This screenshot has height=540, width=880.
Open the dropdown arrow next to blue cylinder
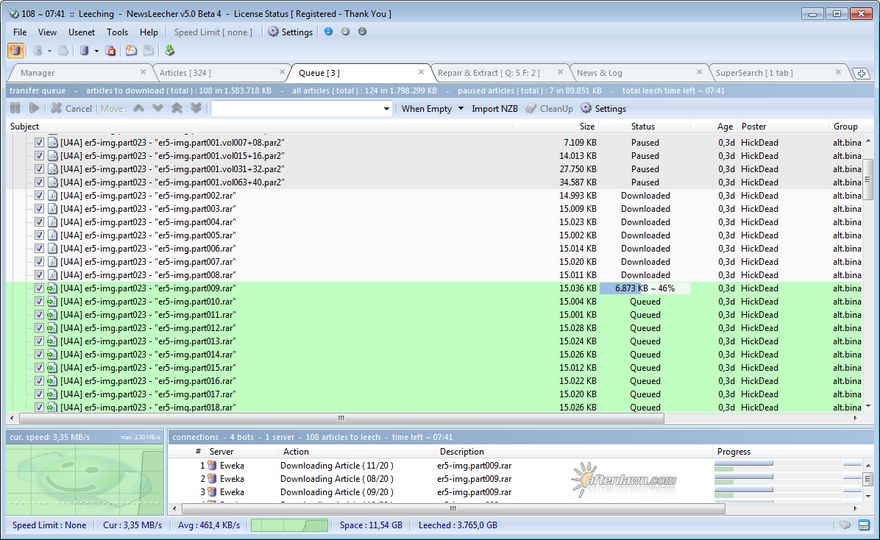97,51
